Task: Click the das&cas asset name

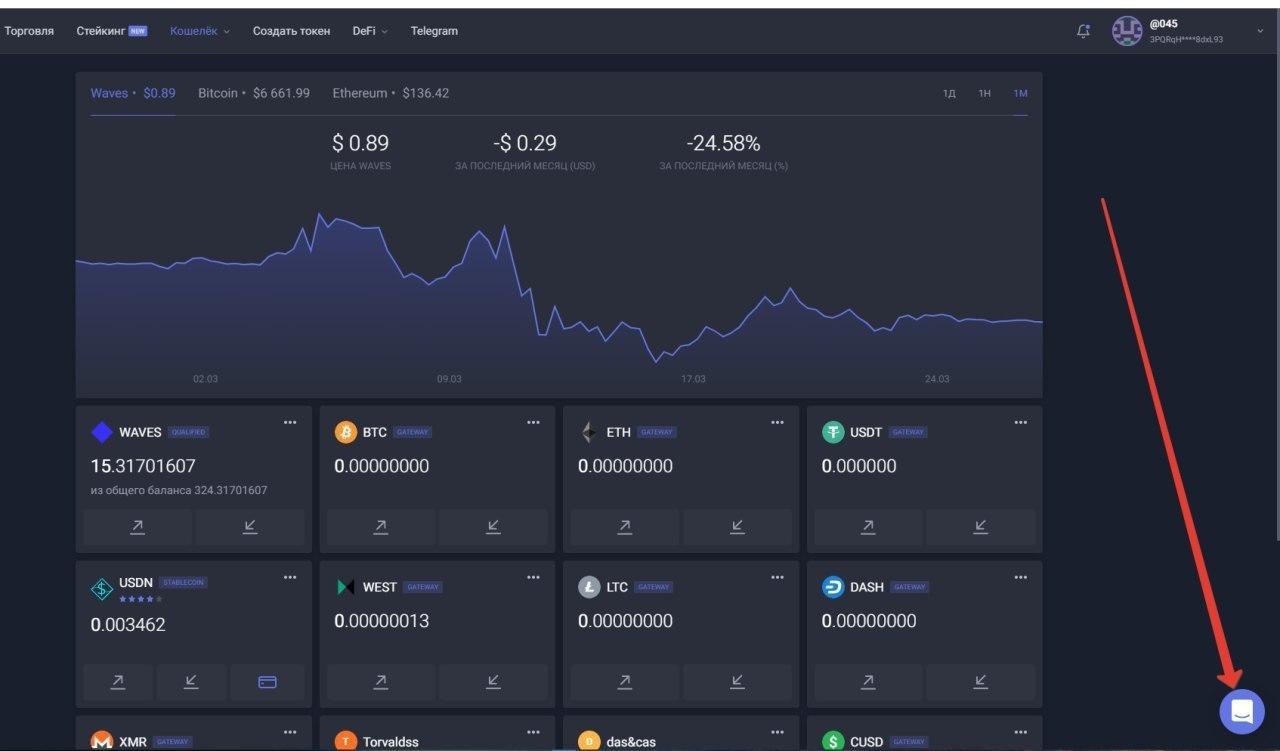Action: (631, 742)
